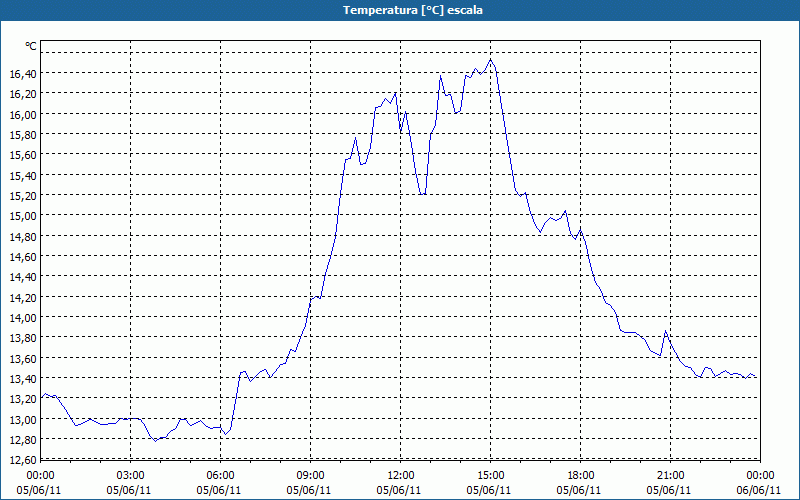Click the 14,60 y-axis label

23,257
